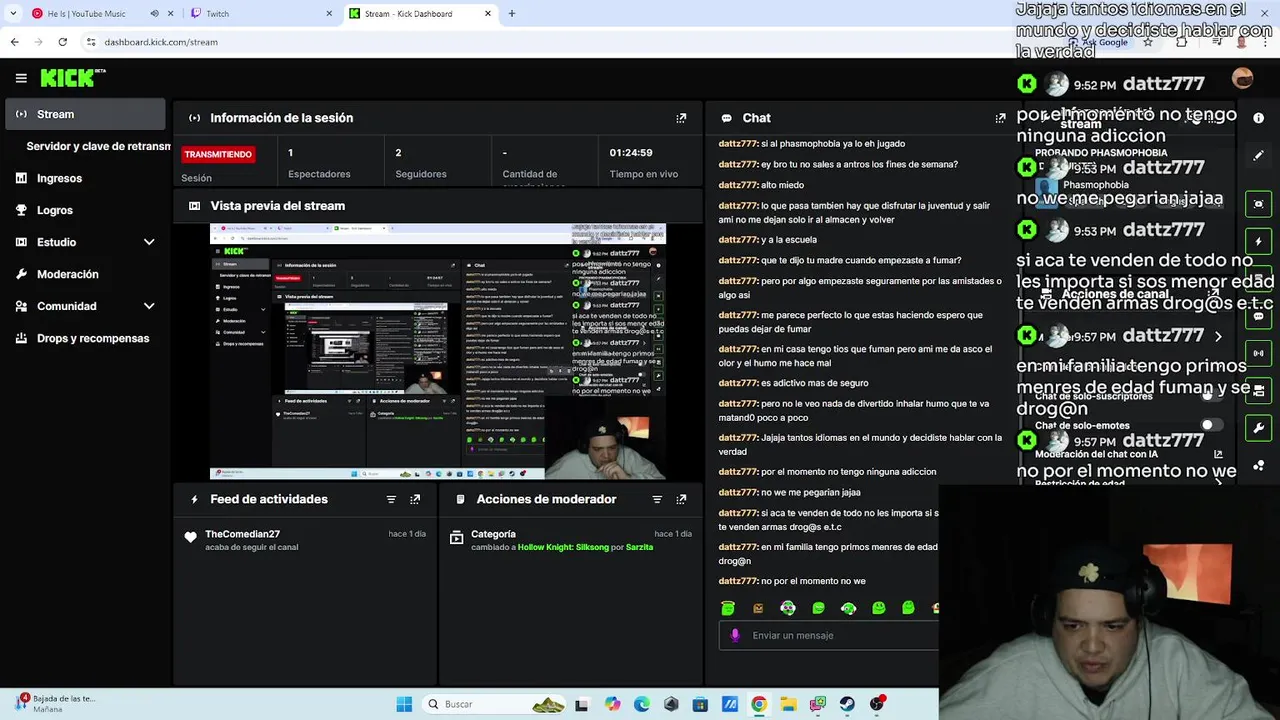
Task: Click the Hollow Knight: Silksong category link
Action: tap(563, 547)
